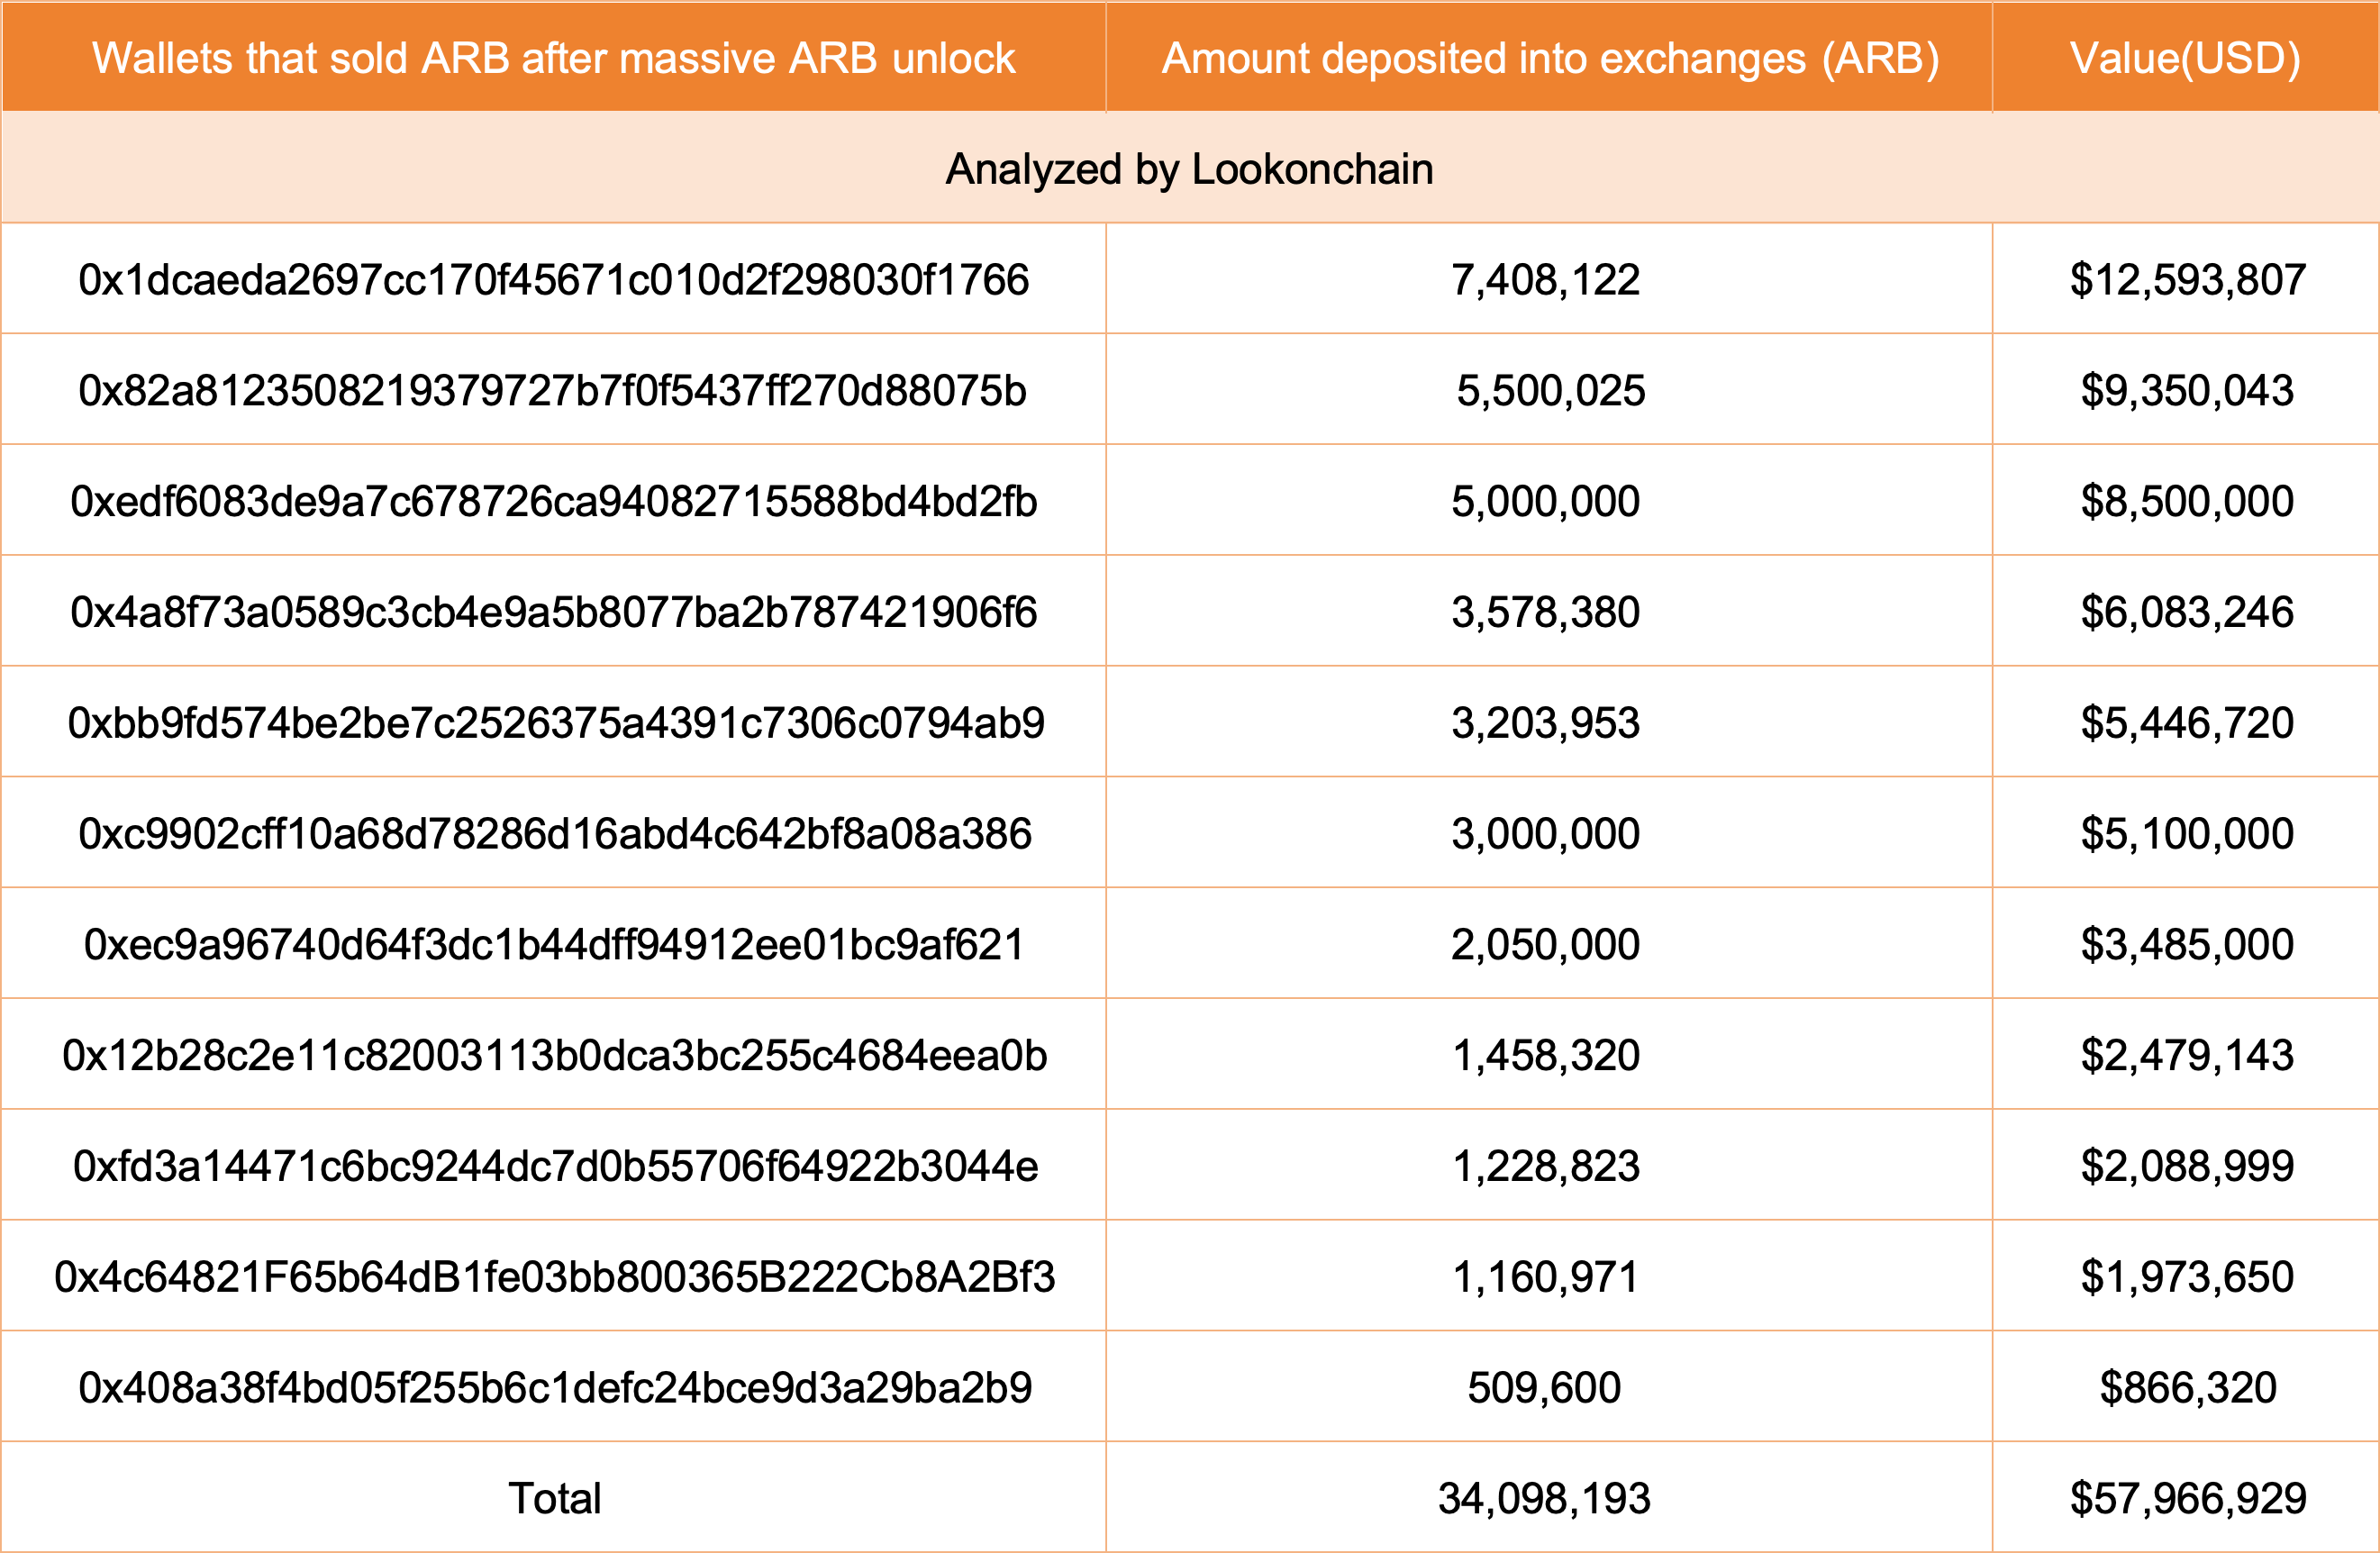Click the Value(USD) column header
The width and height of the screenshot is (2380, 1553).
tap(2185, 58)
